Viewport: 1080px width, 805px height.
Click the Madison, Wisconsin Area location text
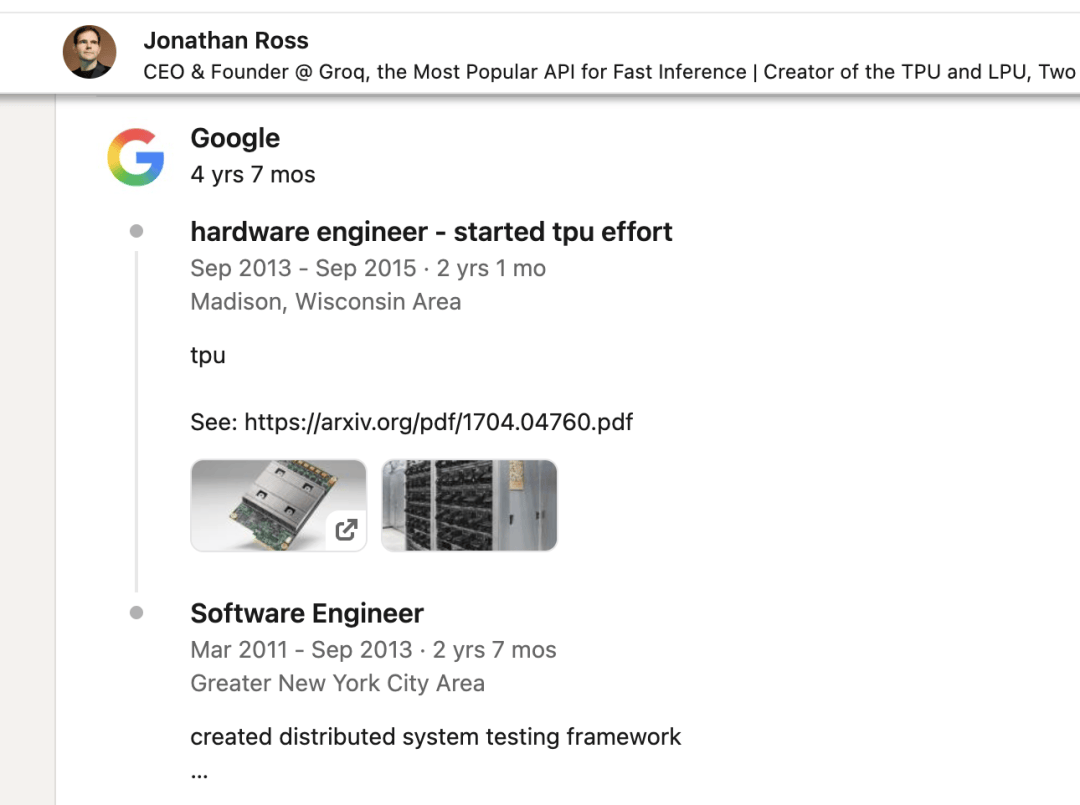(x=325, y=302)
